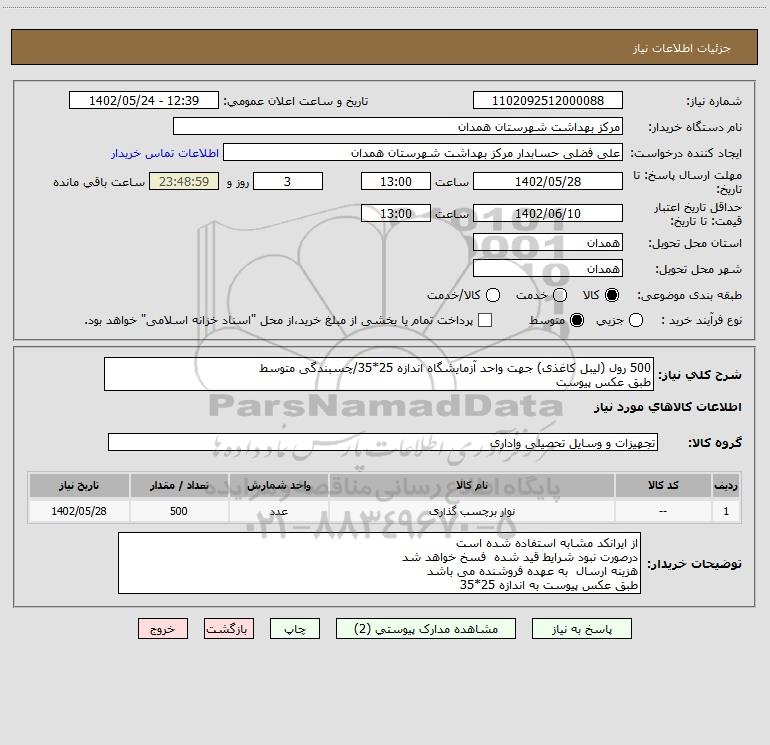The height and width of the screenshot is (745, 770).
Task: Click goods group field 'تجهیزات و وسایل تحصیلی واداری'
Action: point(383,442)
